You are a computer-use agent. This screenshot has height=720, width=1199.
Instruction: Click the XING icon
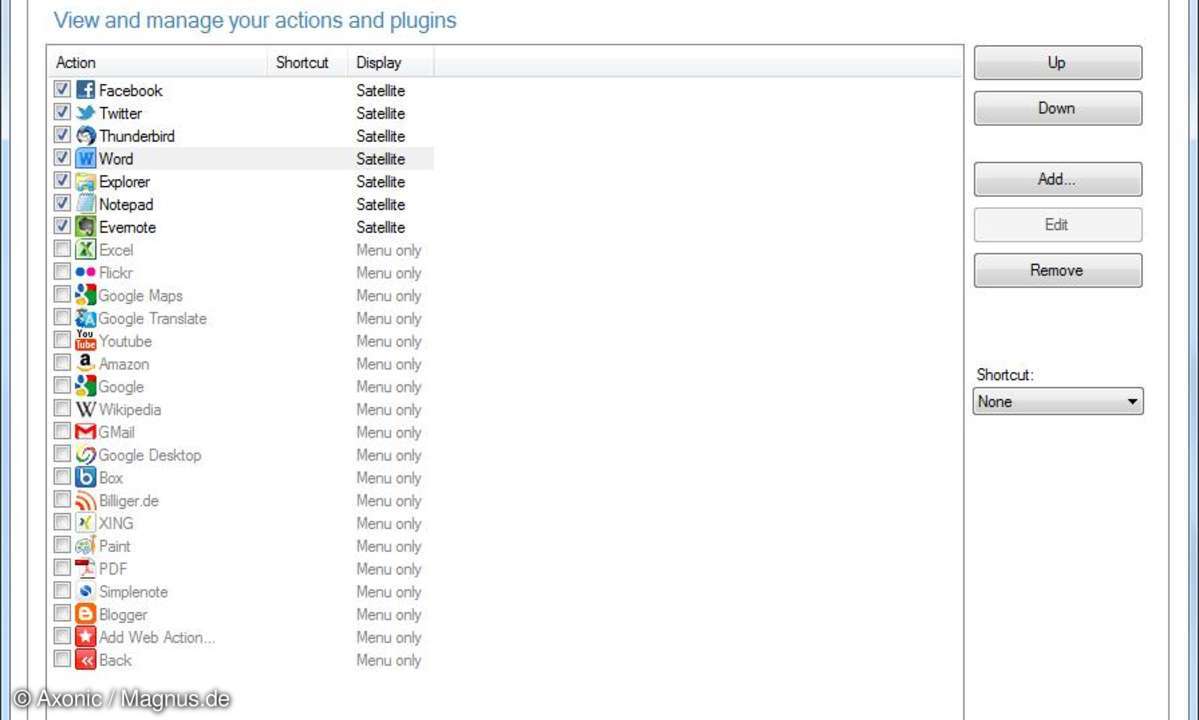[86, 524]
